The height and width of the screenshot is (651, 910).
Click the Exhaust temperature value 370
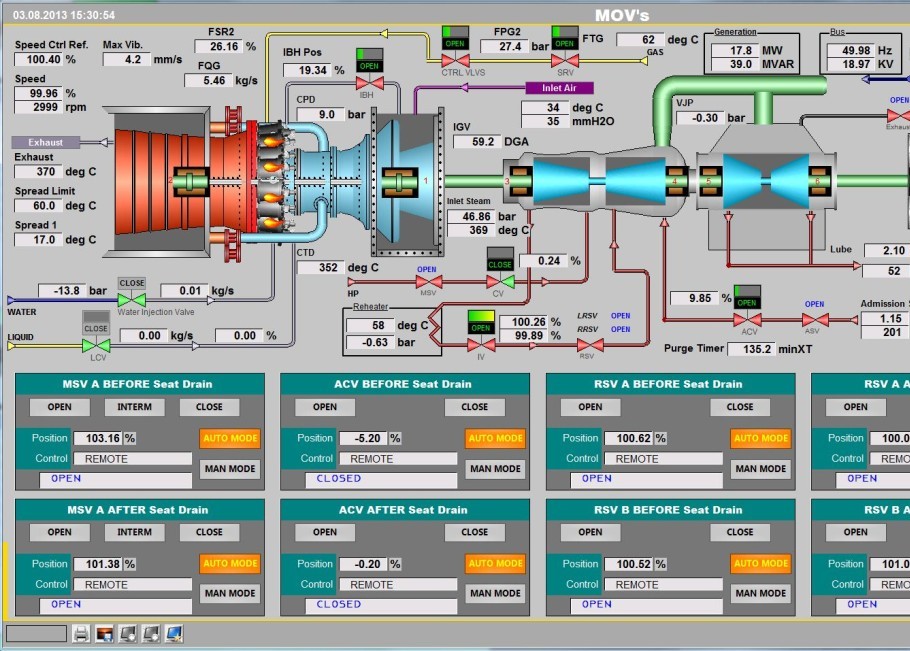[x=38, y=172]
